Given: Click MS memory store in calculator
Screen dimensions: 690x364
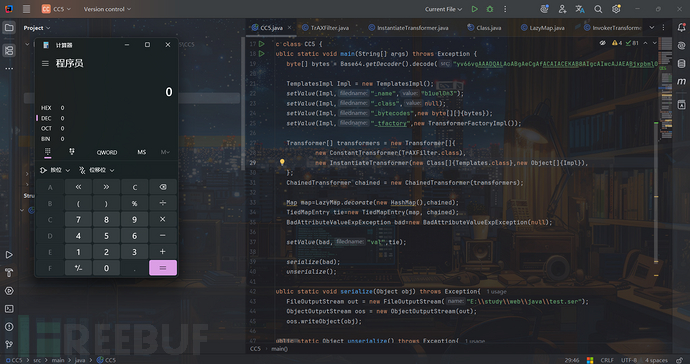Looking at the screenshot, I should (141, 152).
